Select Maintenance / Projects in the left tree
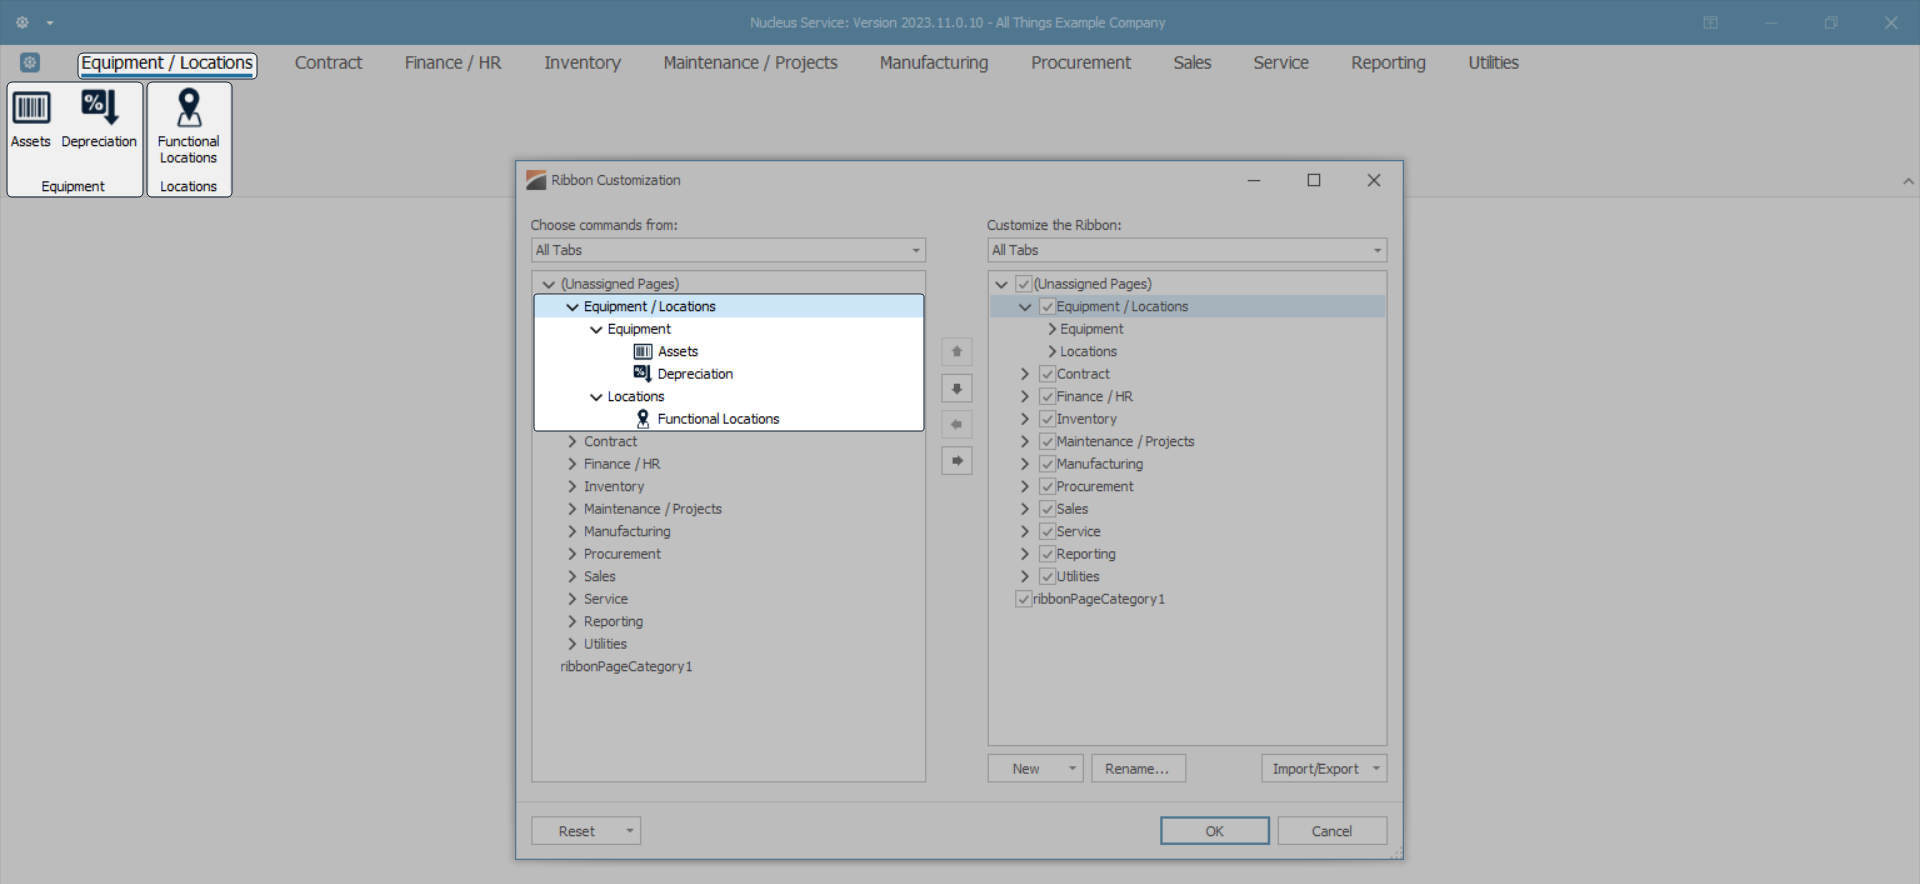 (x=653, y=509)
